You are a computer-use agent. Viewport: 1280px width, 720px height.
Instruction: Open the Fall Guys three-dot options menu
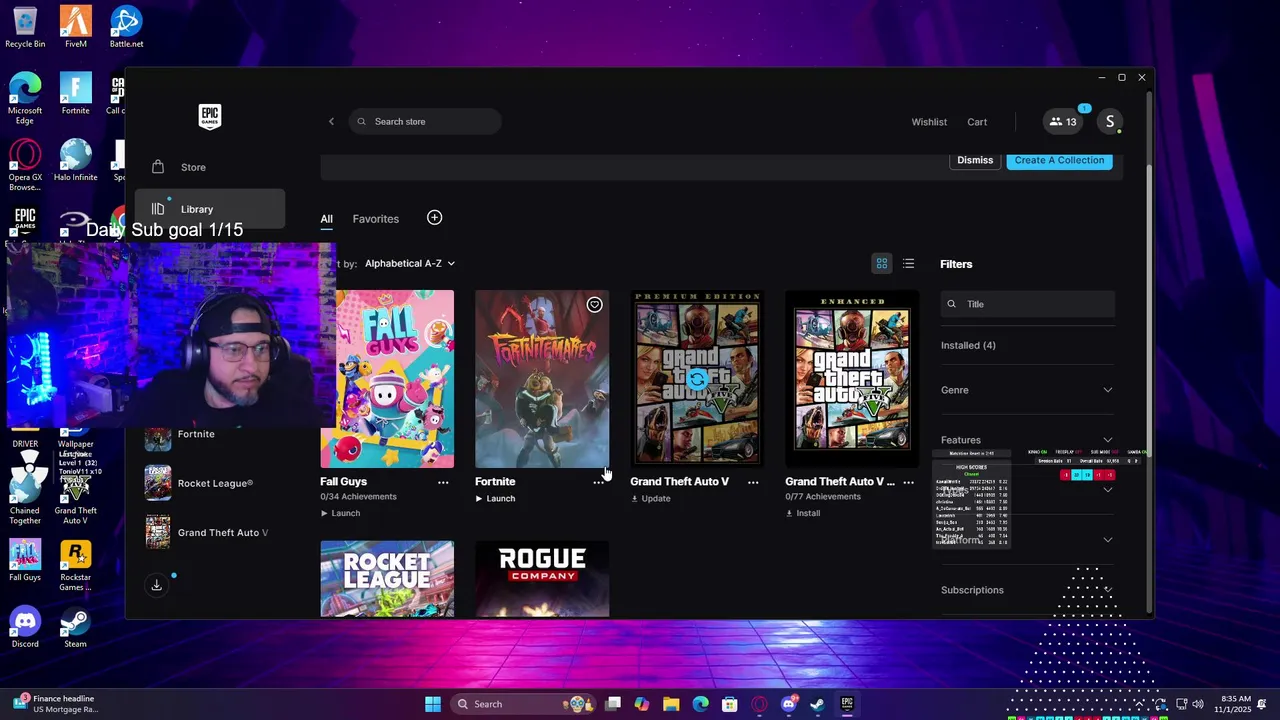[443, 482]
